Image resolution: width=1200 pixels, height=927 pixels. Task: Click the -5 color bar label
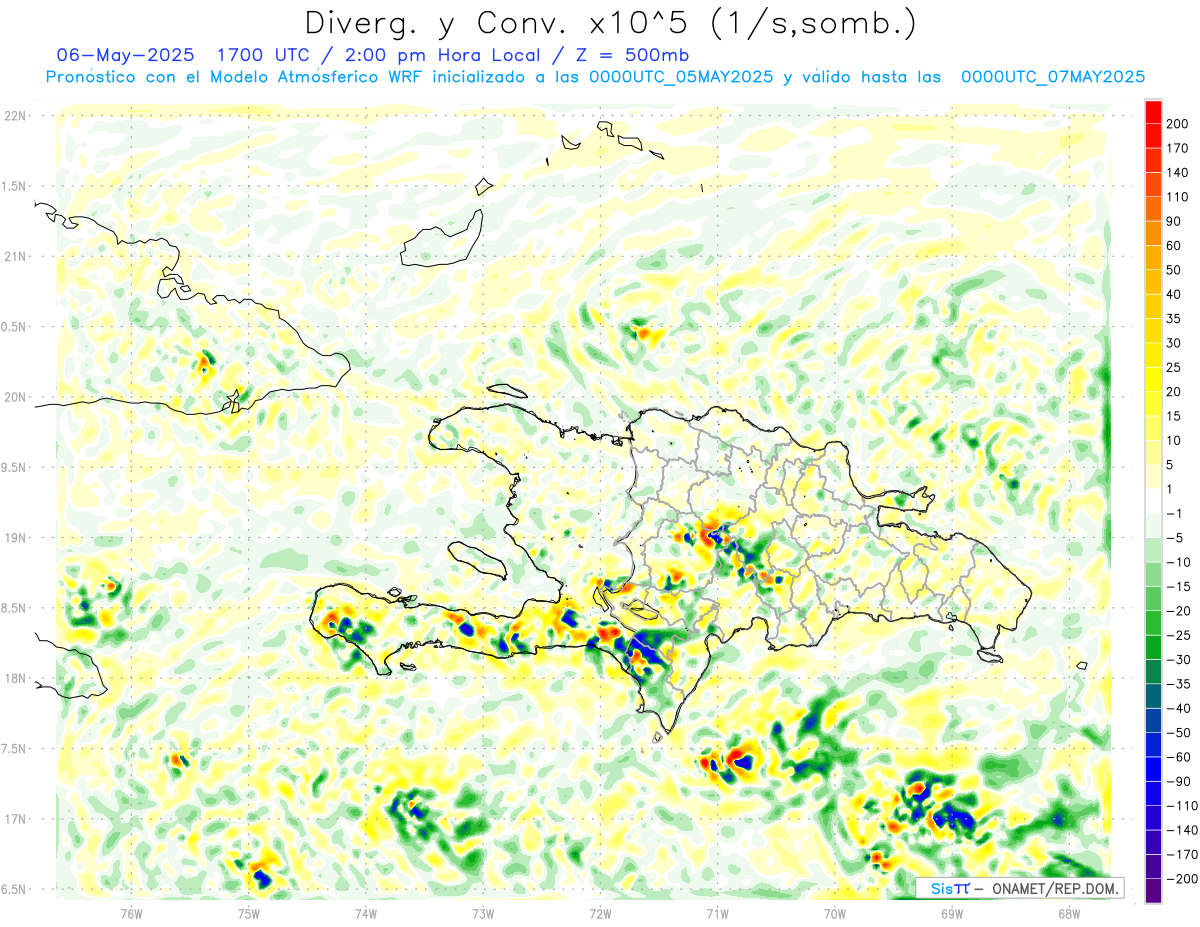coord(1174,538)
